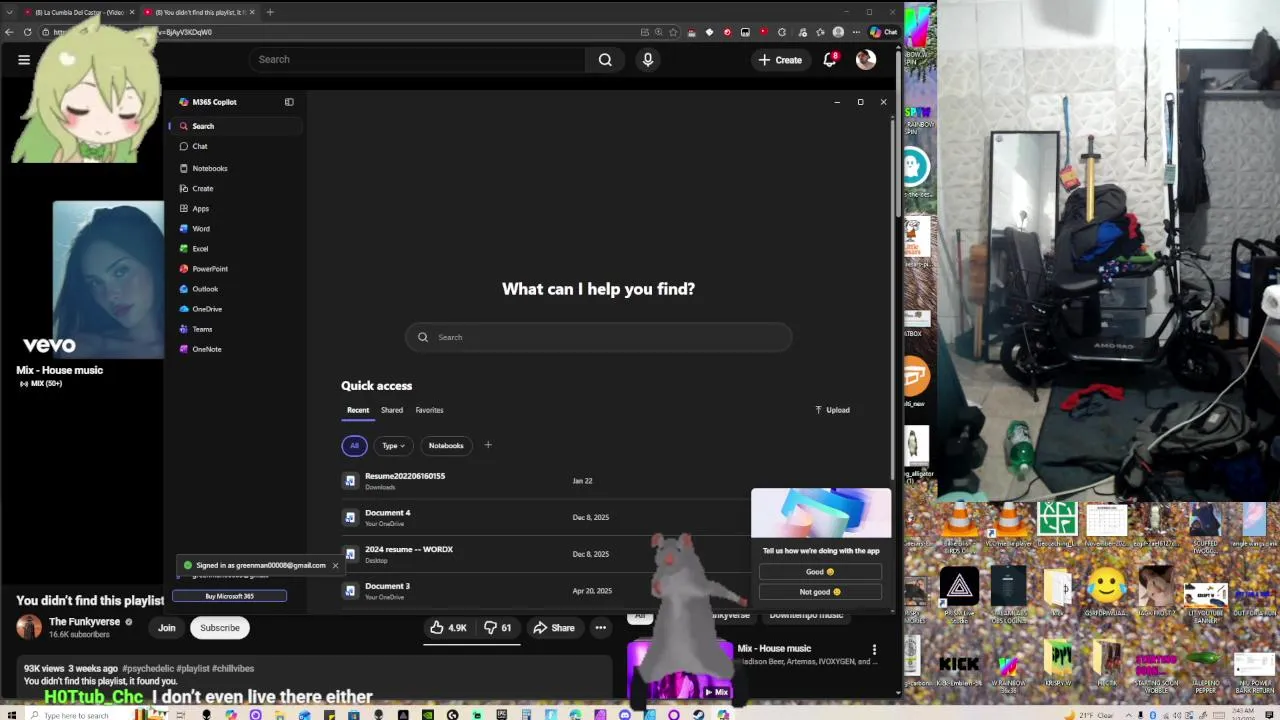This screenshot has height=720, width=1280.
Task: Switch to the Recent tab
Action: click(x=358, y=410)
